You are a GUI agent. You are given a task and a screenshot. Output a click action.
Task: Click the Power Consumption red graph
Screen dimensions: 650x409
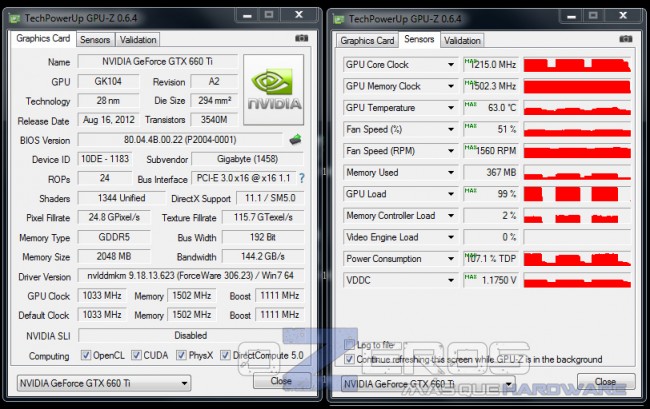pyautogui.click(x=577, y=259)
